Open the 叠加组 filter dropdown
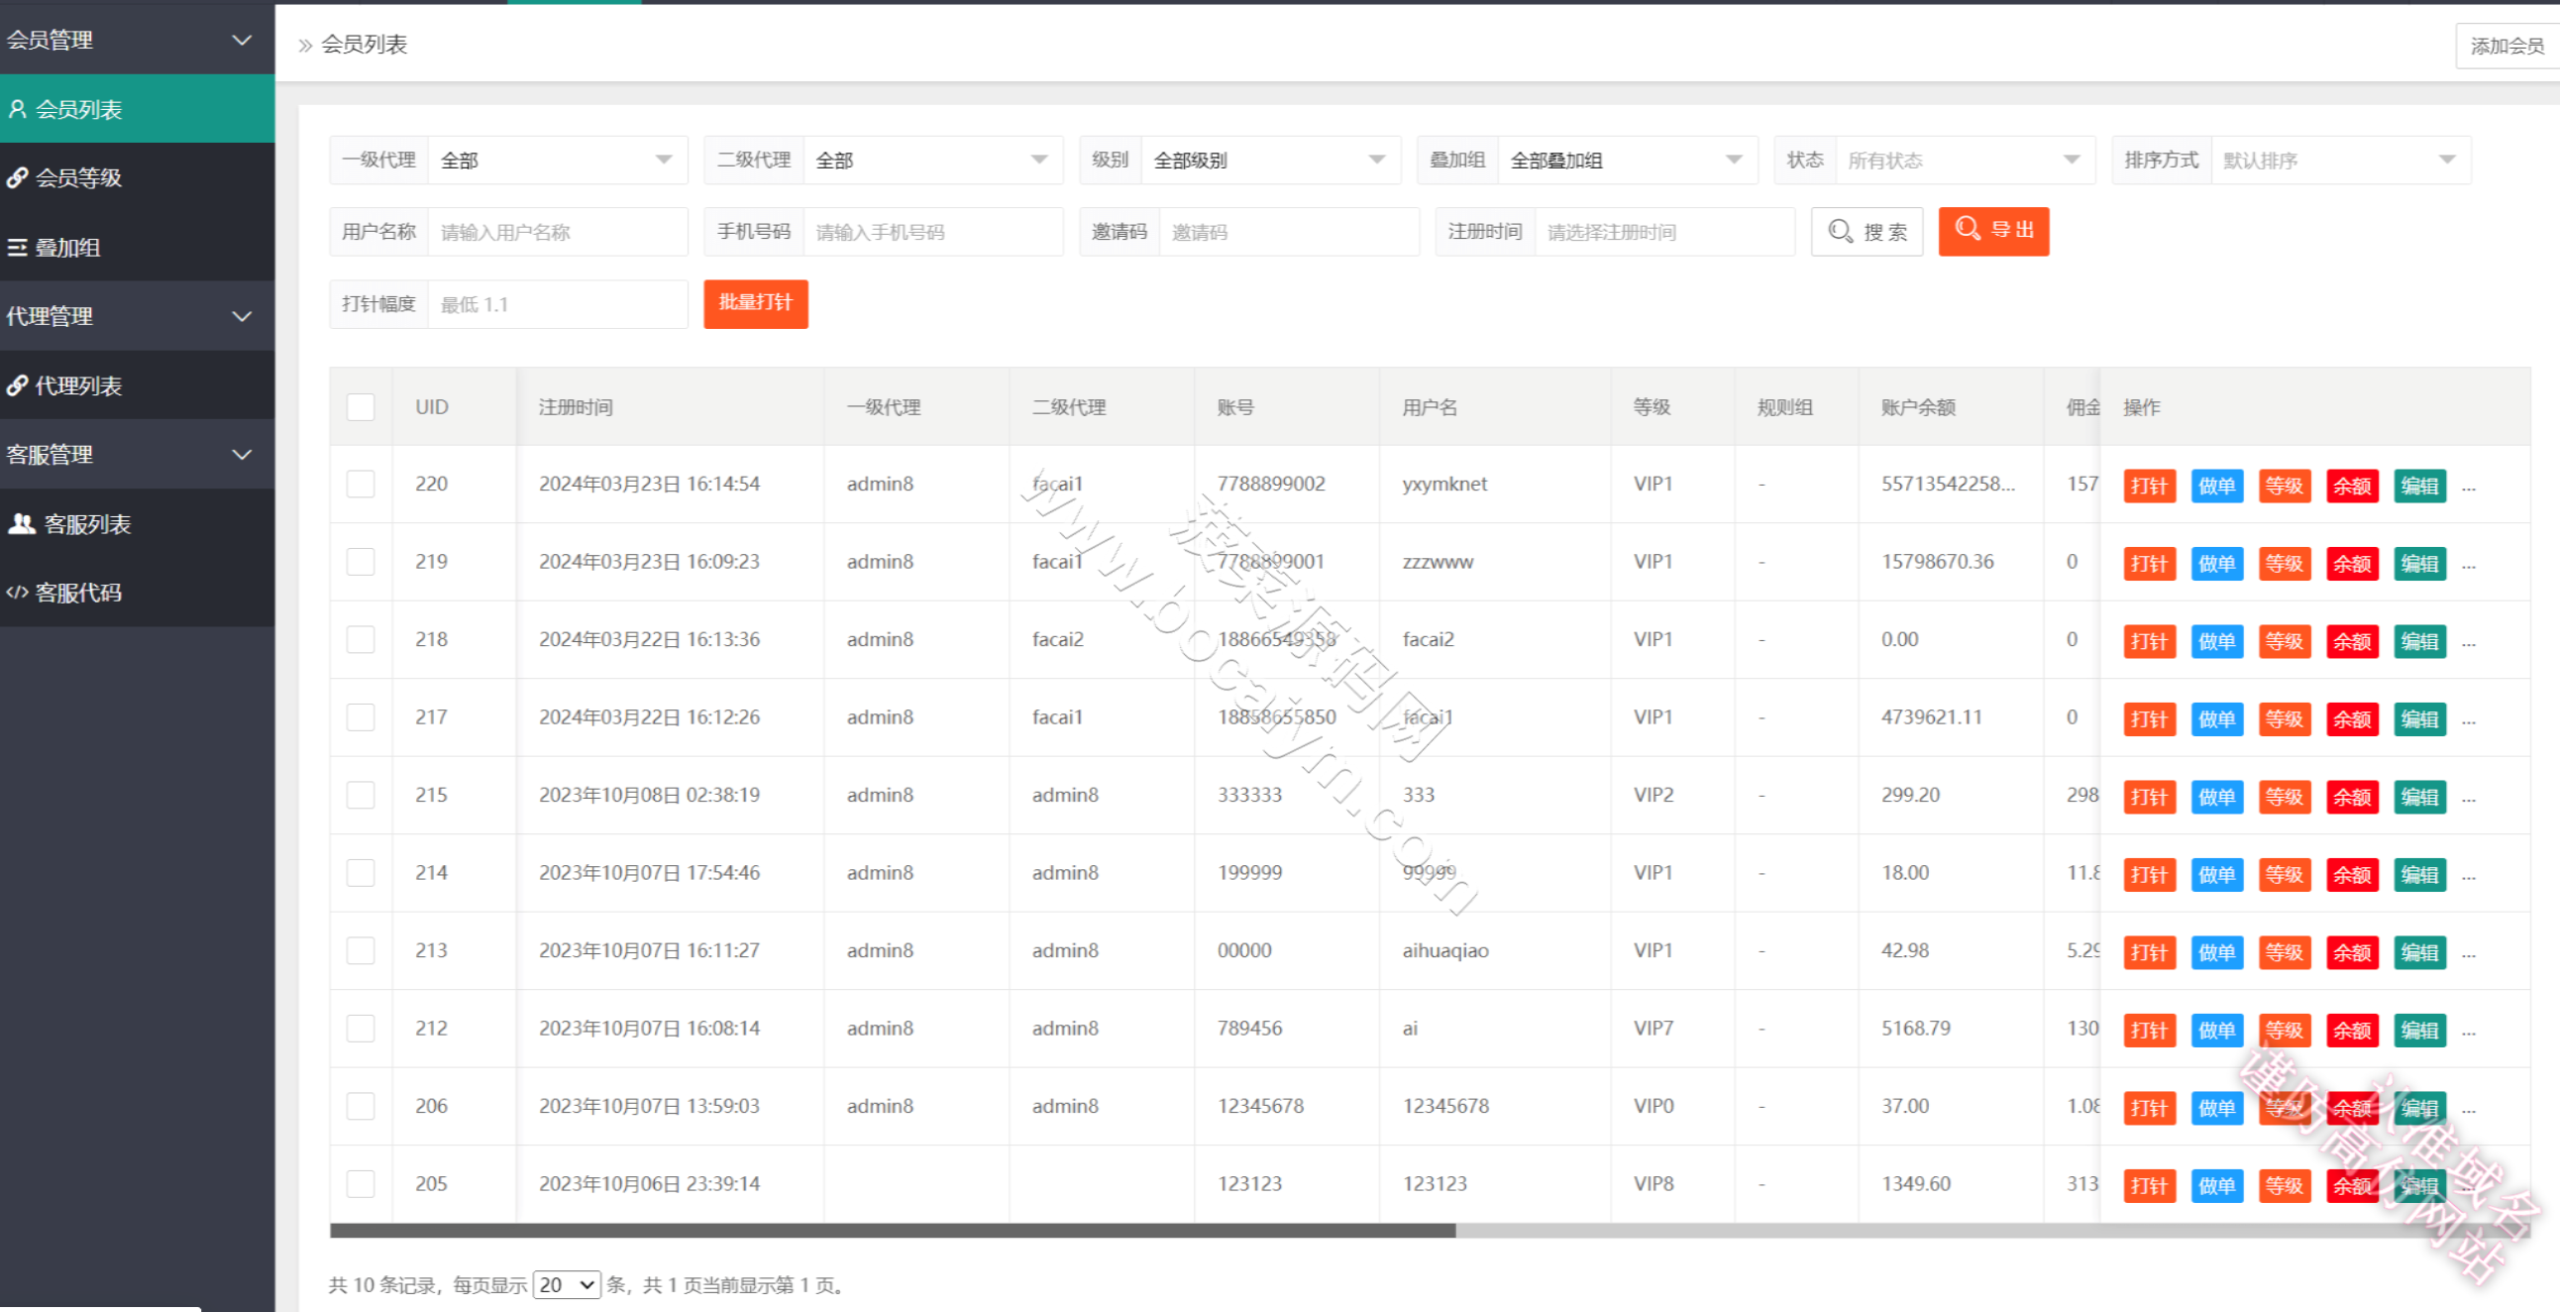 1627,160
